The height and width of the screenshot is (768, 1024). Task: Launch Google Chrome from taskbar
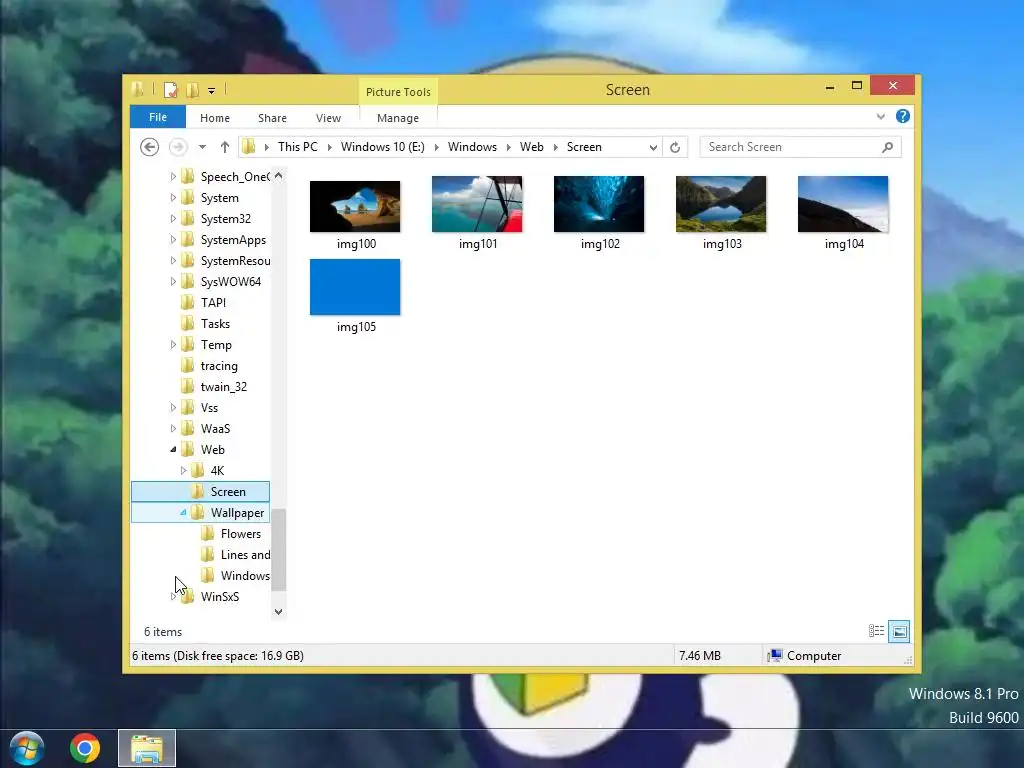click(x=85, y=748)
